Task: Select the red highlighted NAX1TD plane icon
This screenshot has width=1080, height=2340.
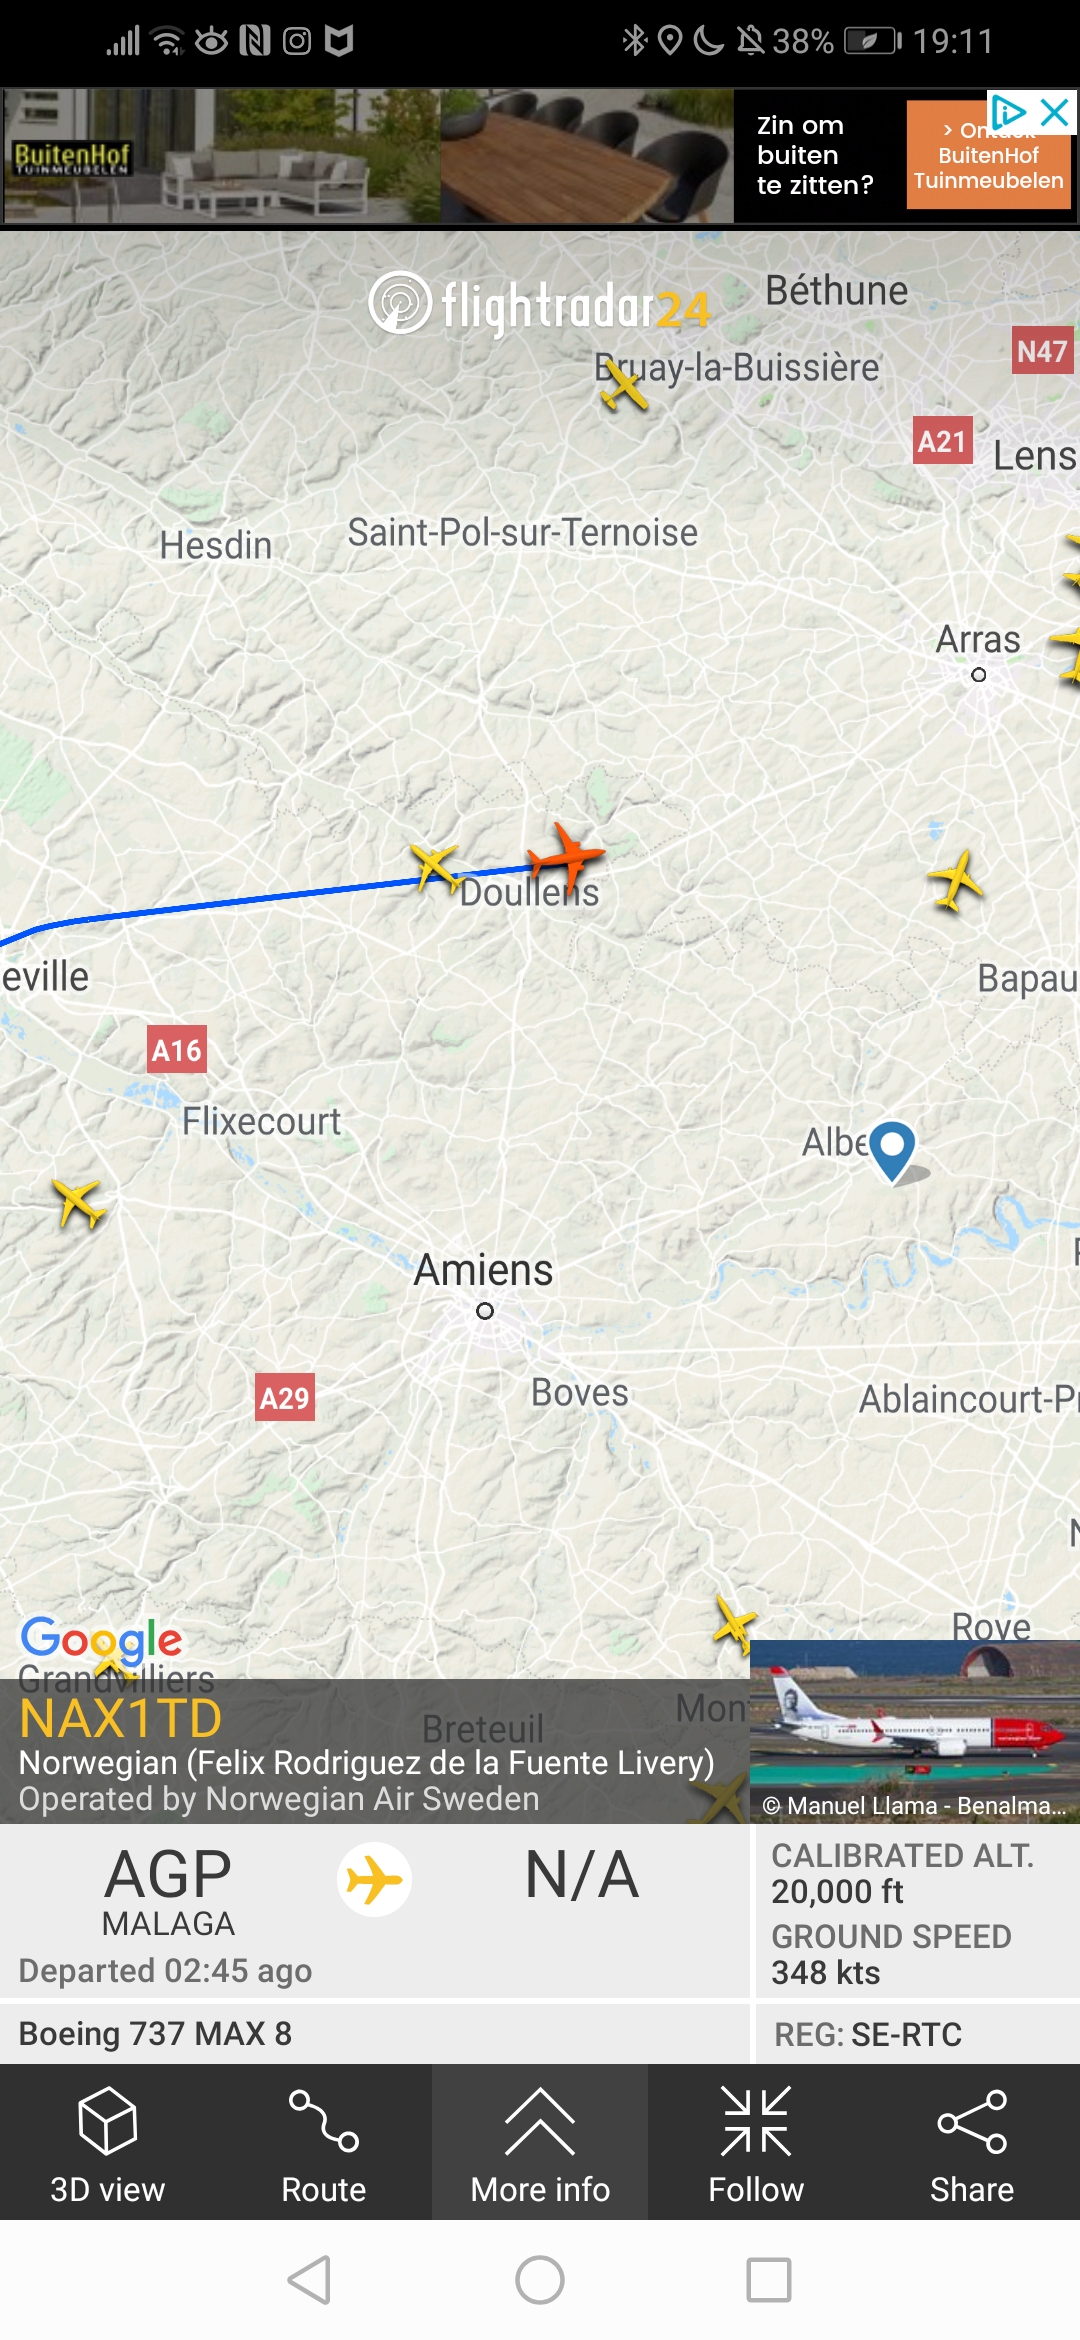Action: click(566, 857)
